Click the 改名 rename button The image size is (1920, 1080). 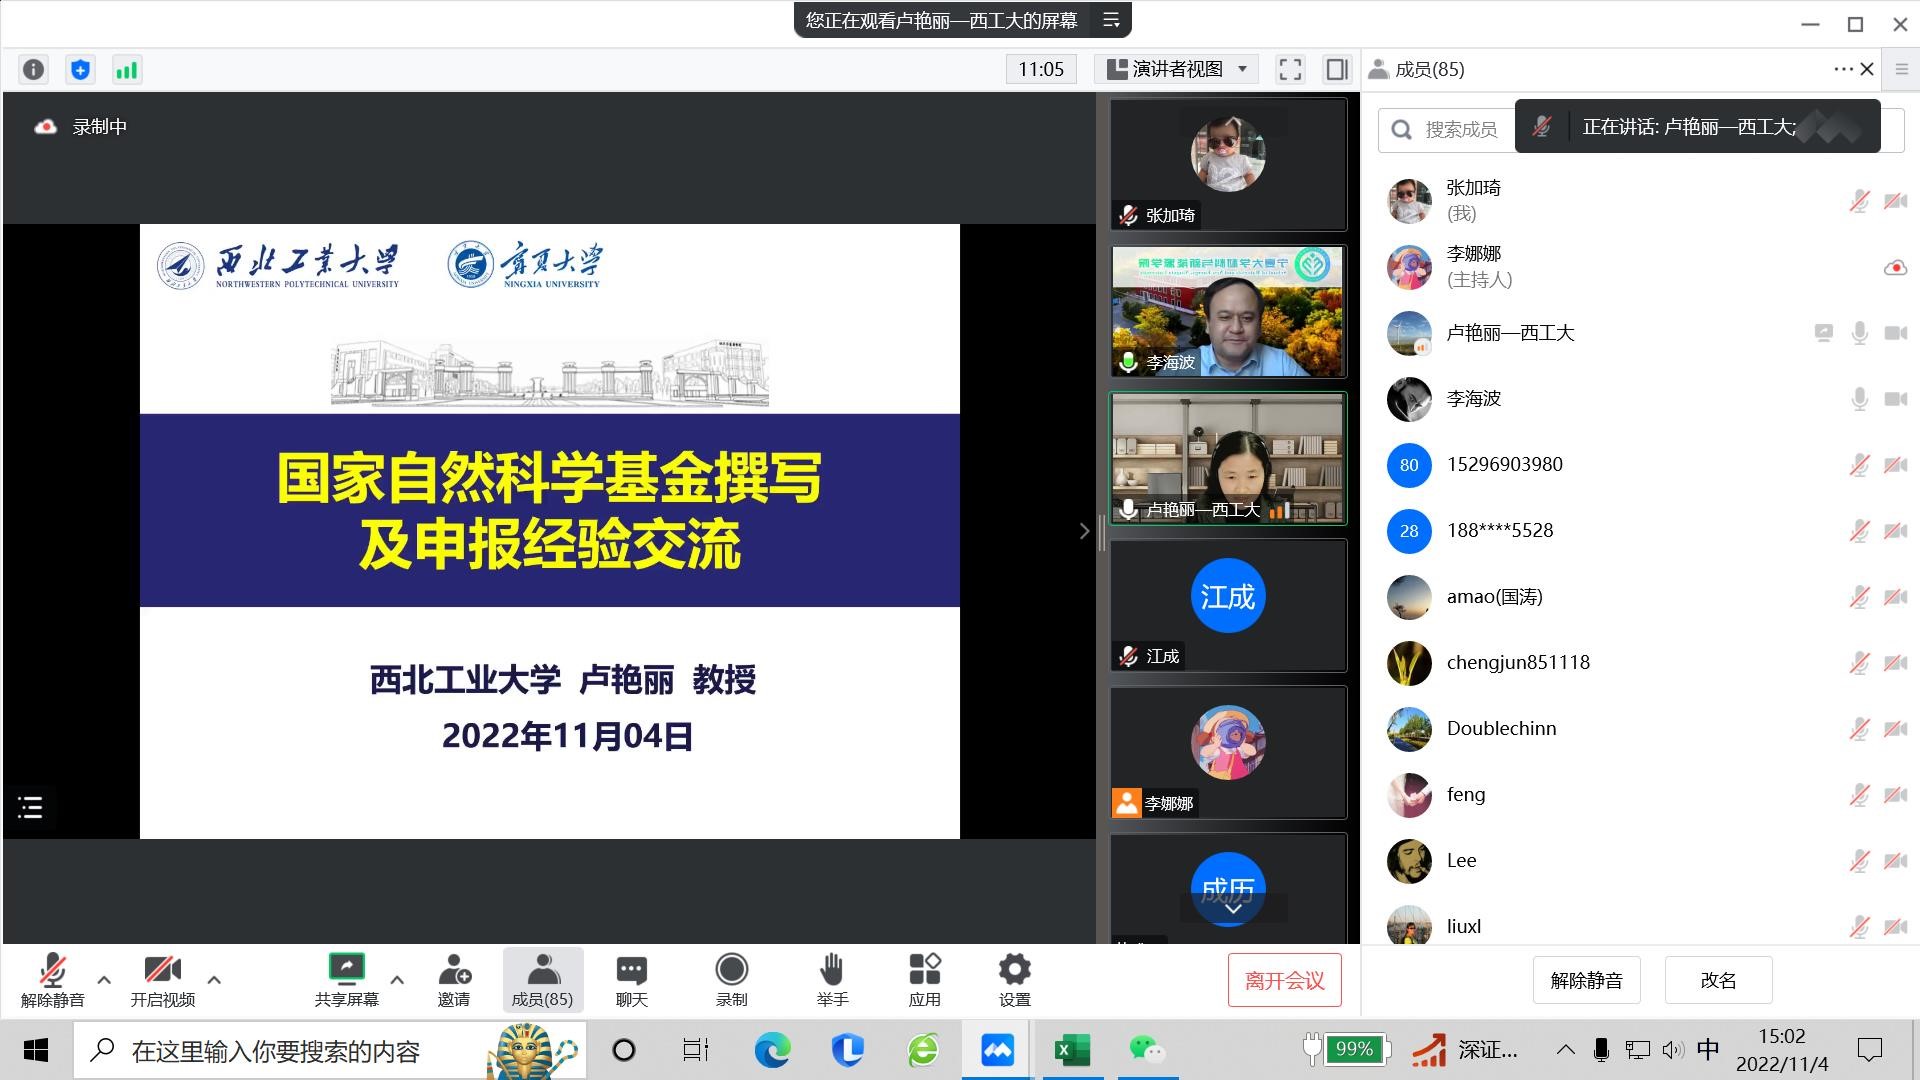(x=1717, y=980)
